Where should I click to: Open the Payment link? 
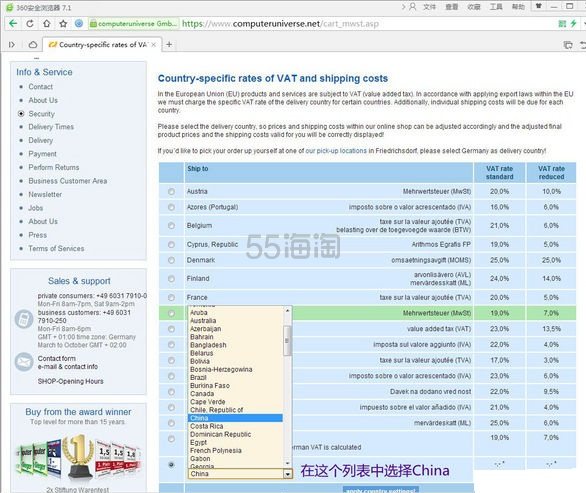42,154
